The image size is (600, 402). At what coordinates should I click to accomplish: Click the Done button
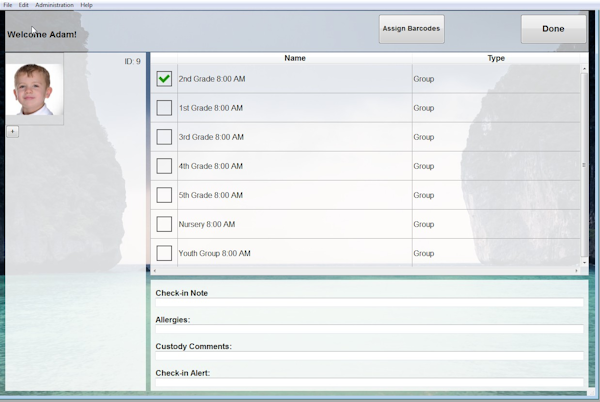tap(553, 29)
